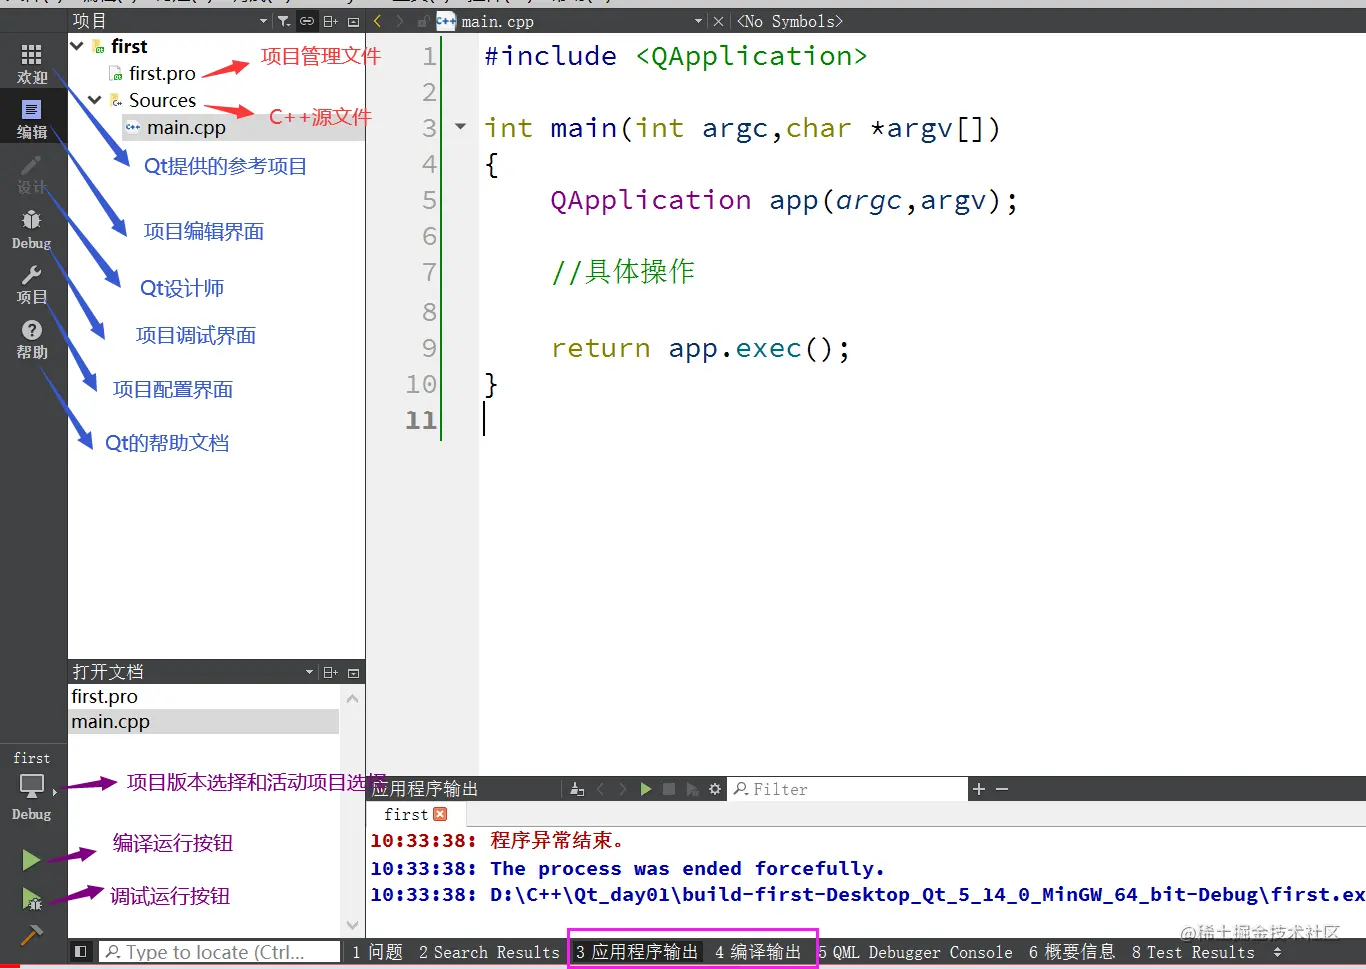Click the open documents vertical scrollbar
The height and width of the screenshot is (969, 1366).
pos(352,811)
